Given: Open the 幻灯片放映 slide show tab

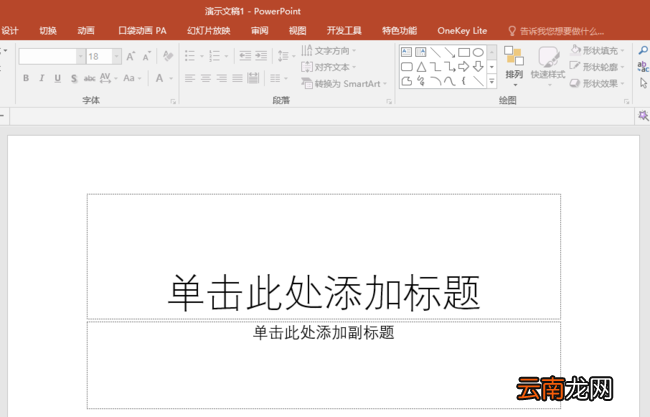Looking at the screenshot, I should pos(209,31).
